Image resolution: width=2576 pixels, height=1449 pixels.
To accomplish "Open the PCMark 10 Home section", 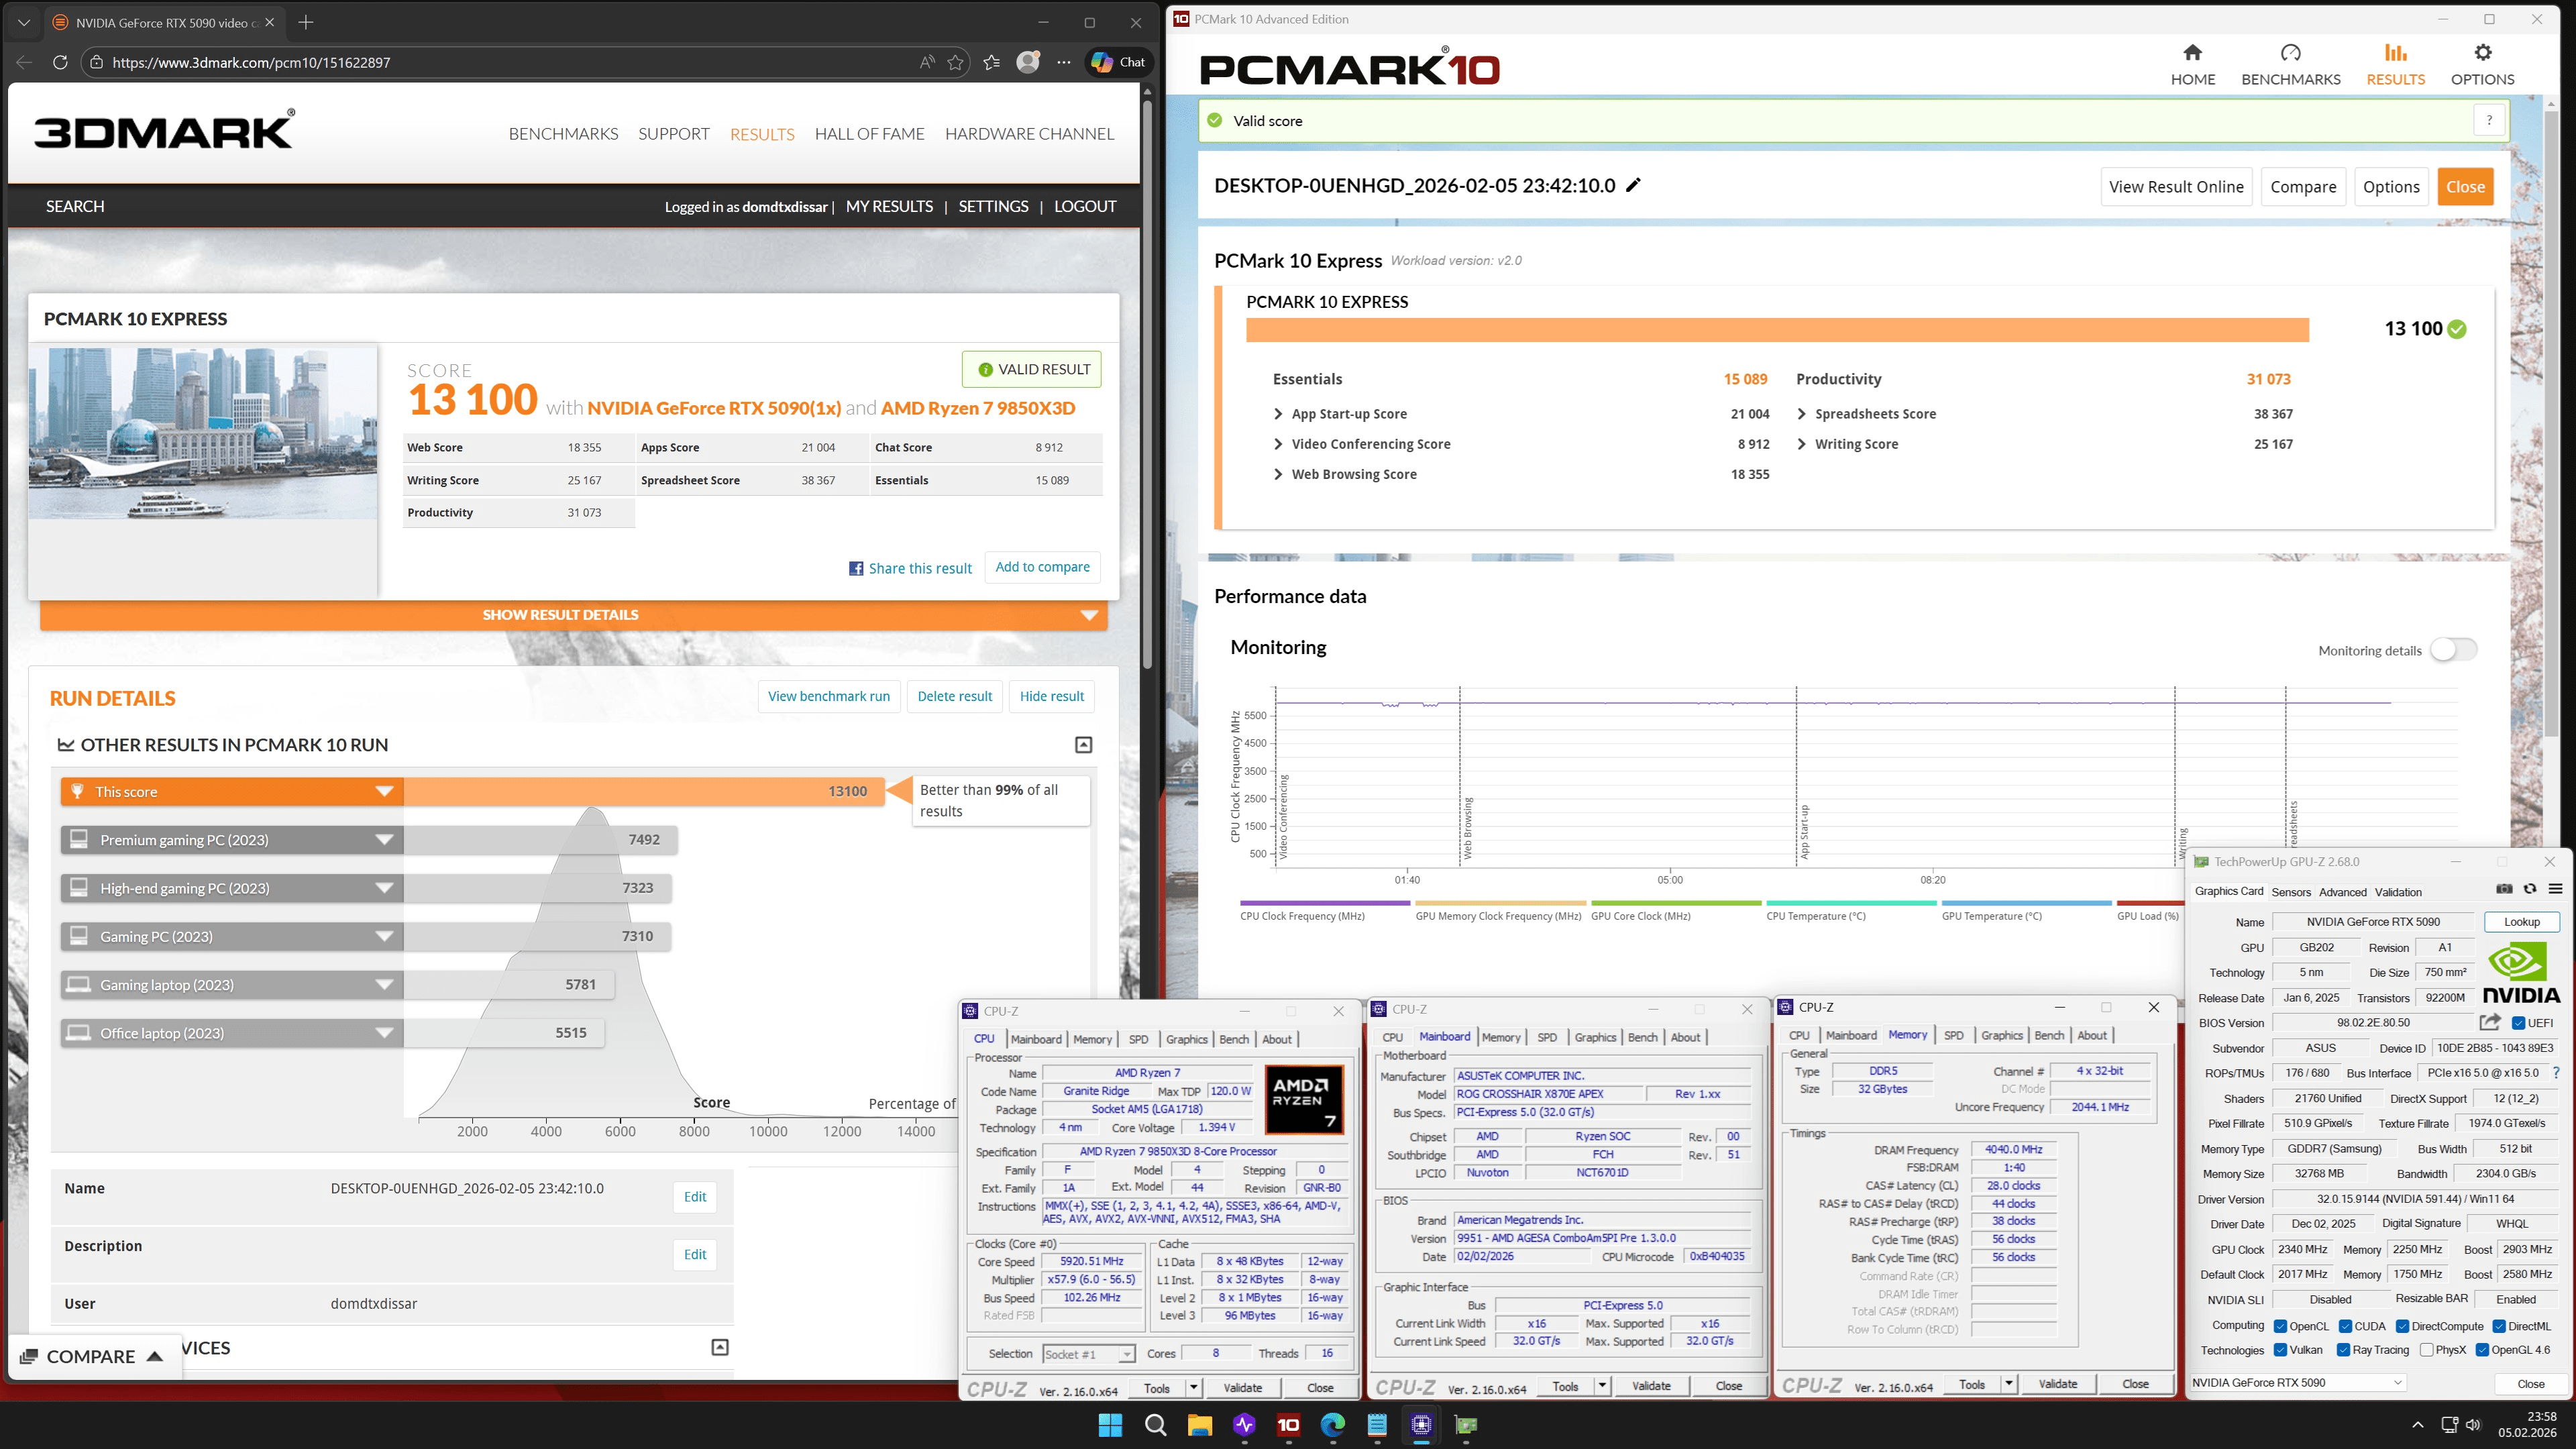I will (2192, 65).
